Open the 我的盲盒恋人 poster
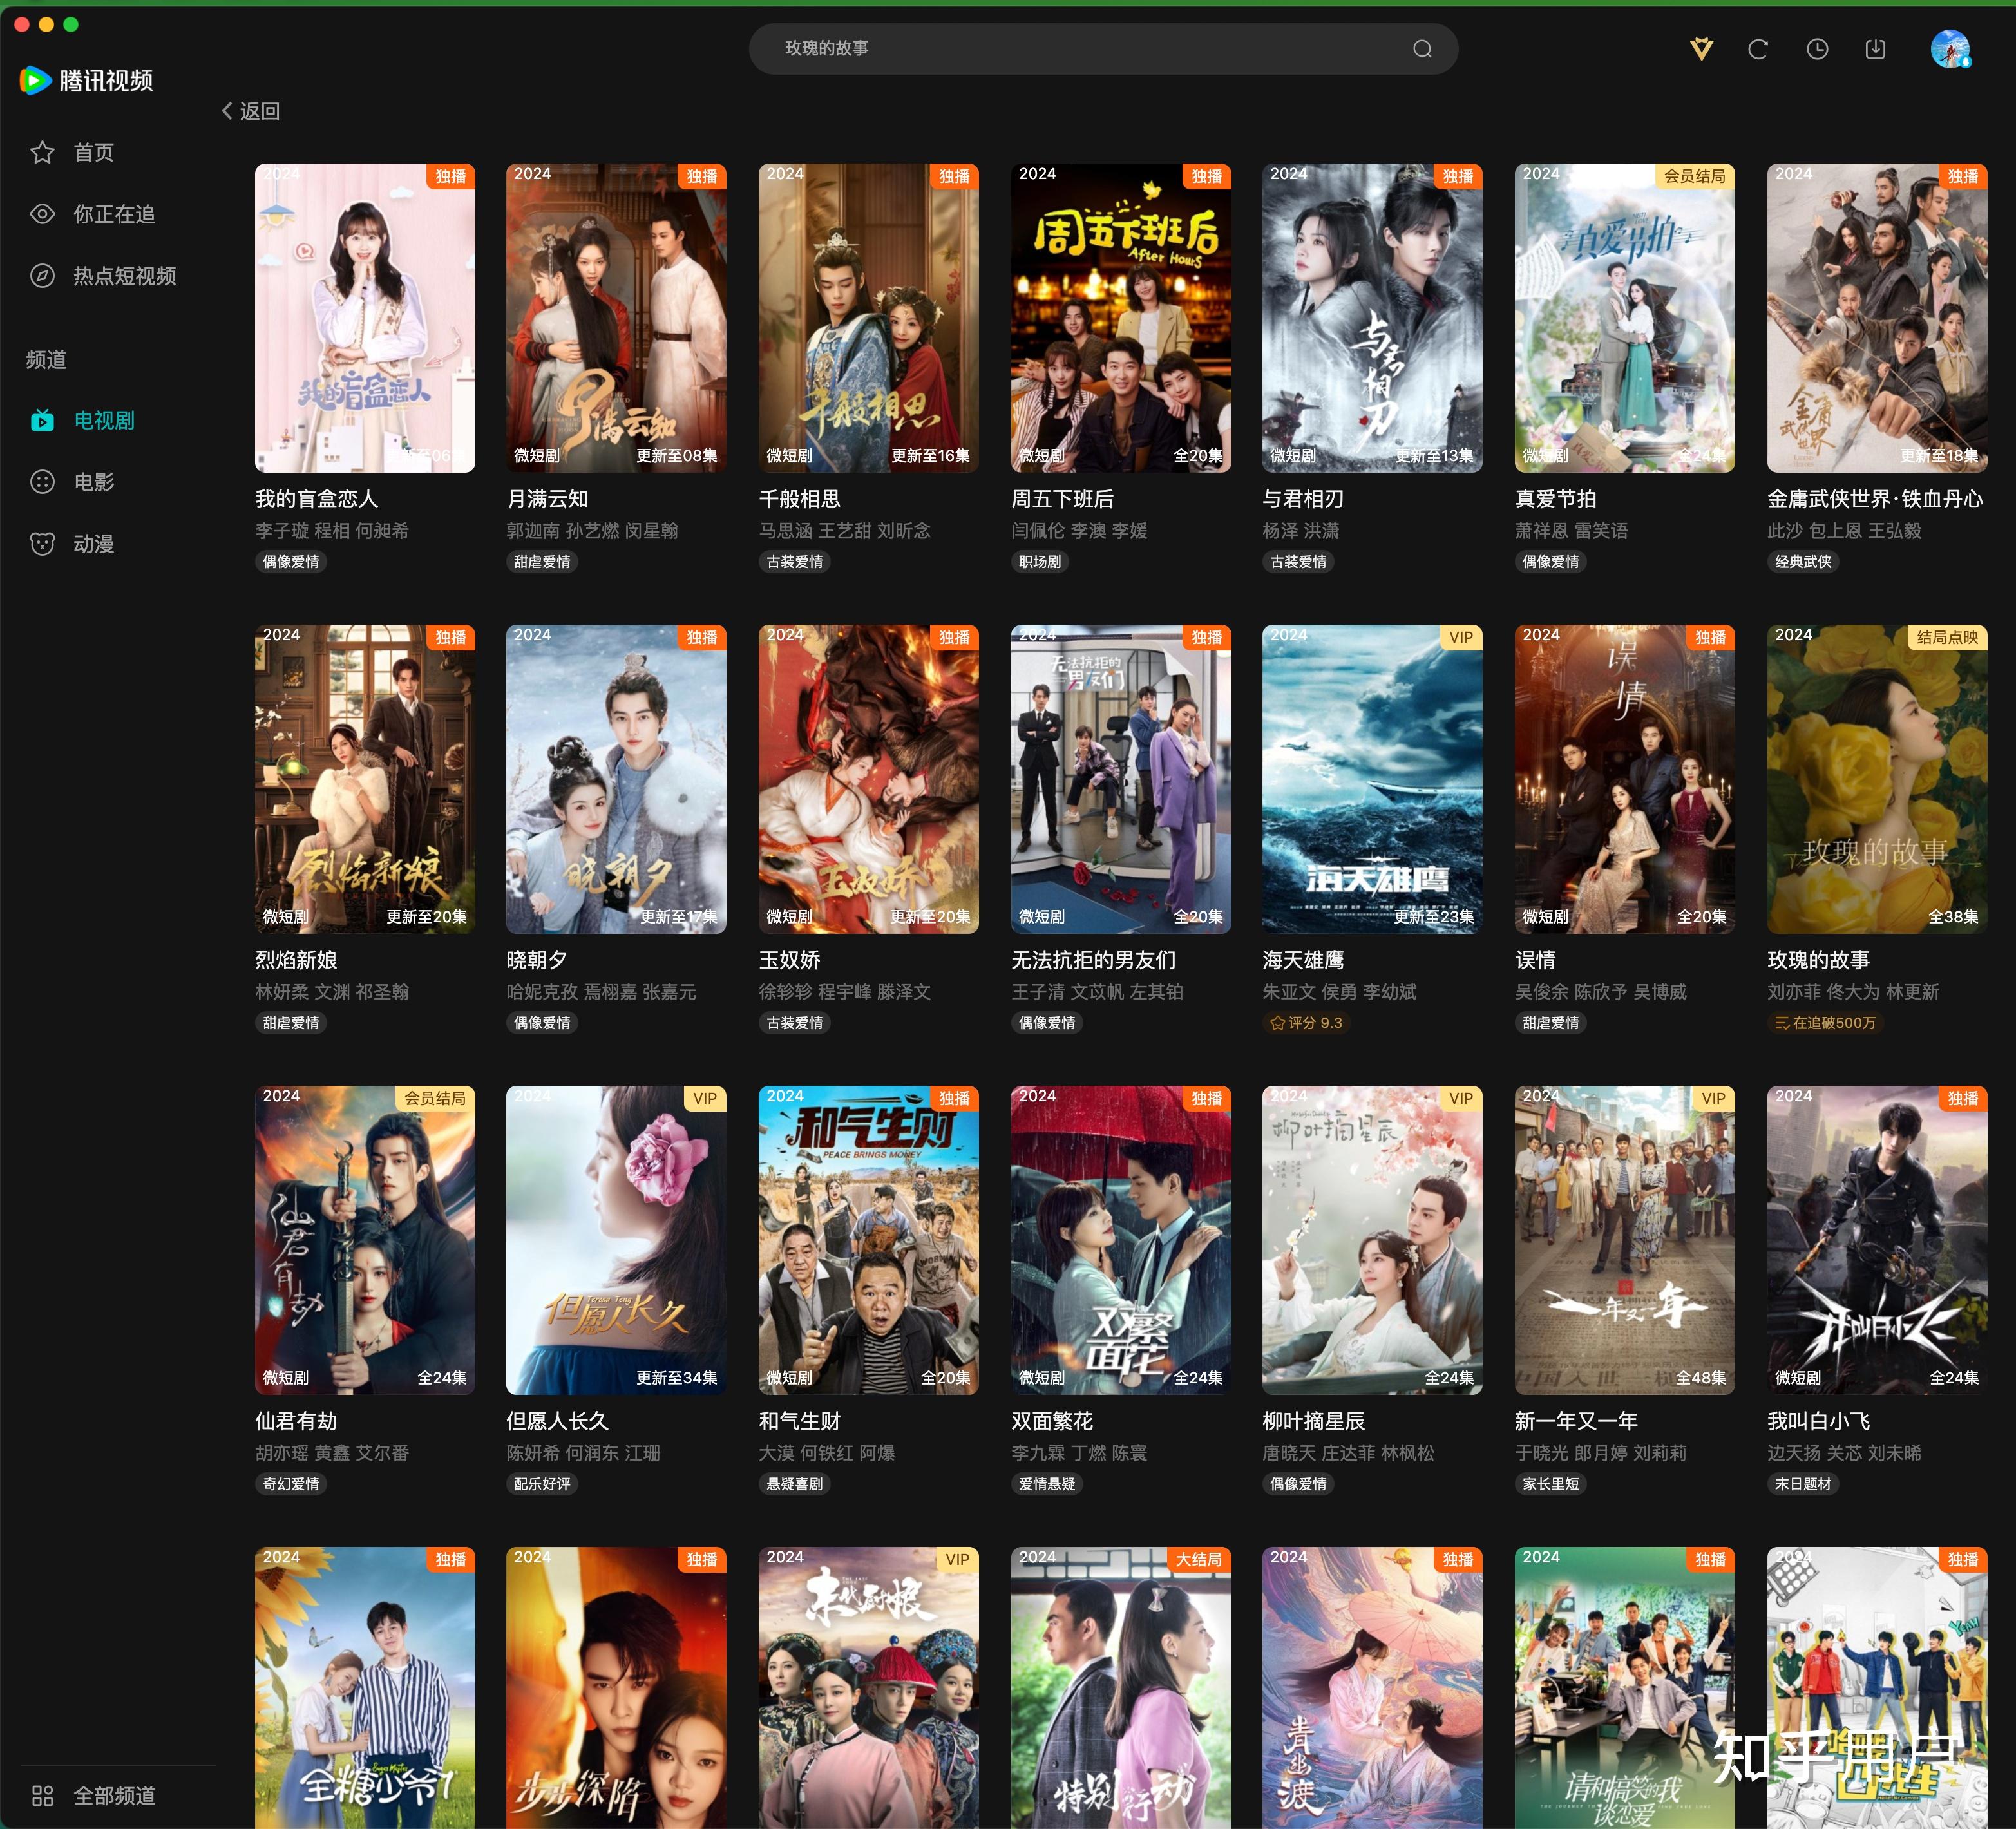 point(365,318)
